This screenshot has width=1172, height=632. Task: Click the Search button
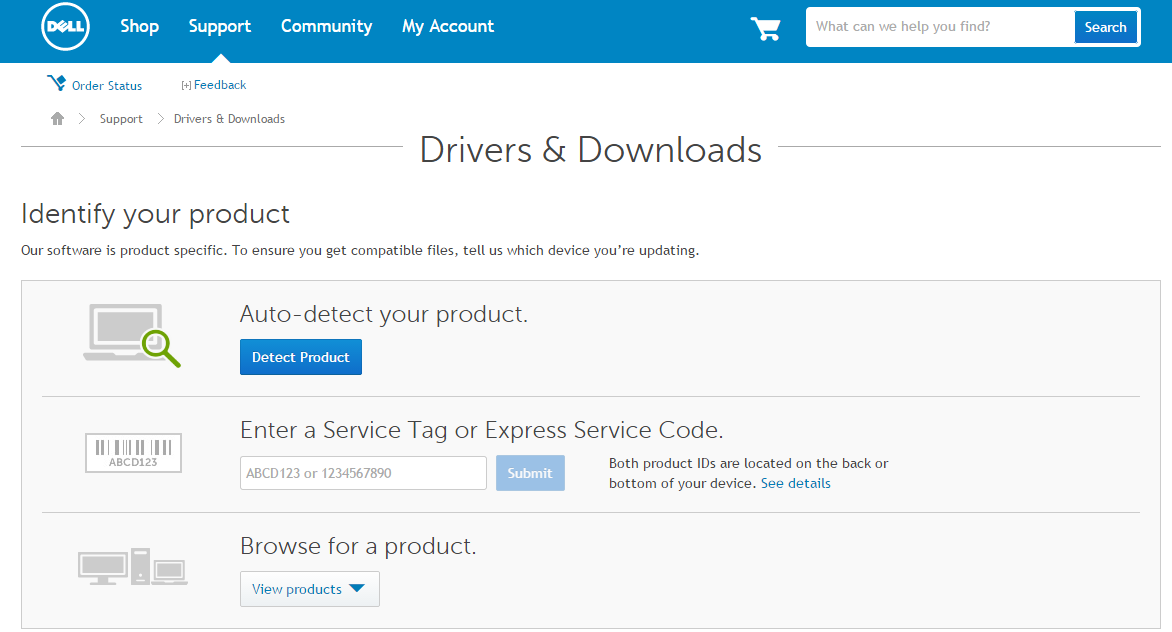tap(1105, 27)
